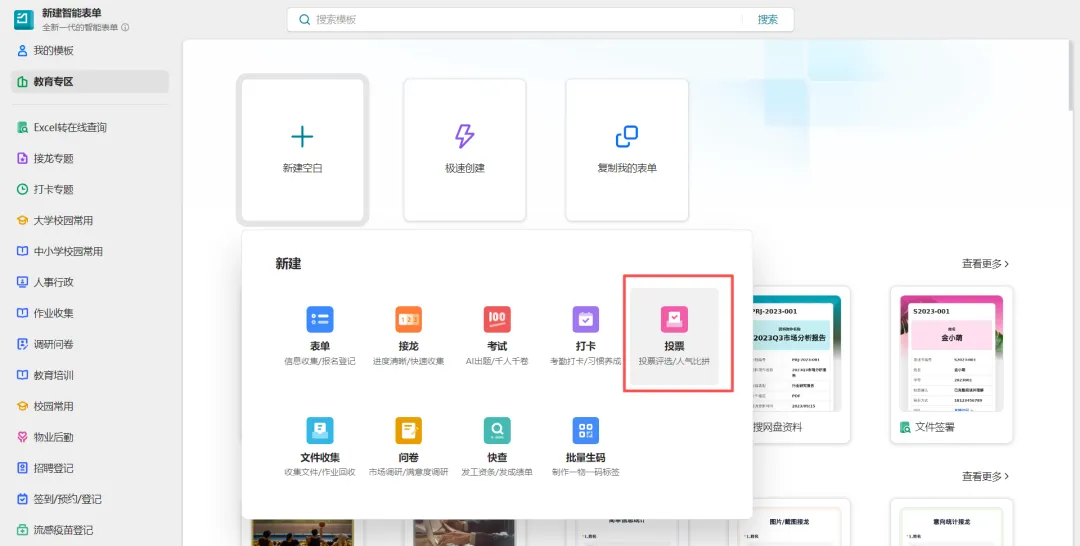
Task: Expand the first 查看更多 link
Action: click(x=985, y=264)
